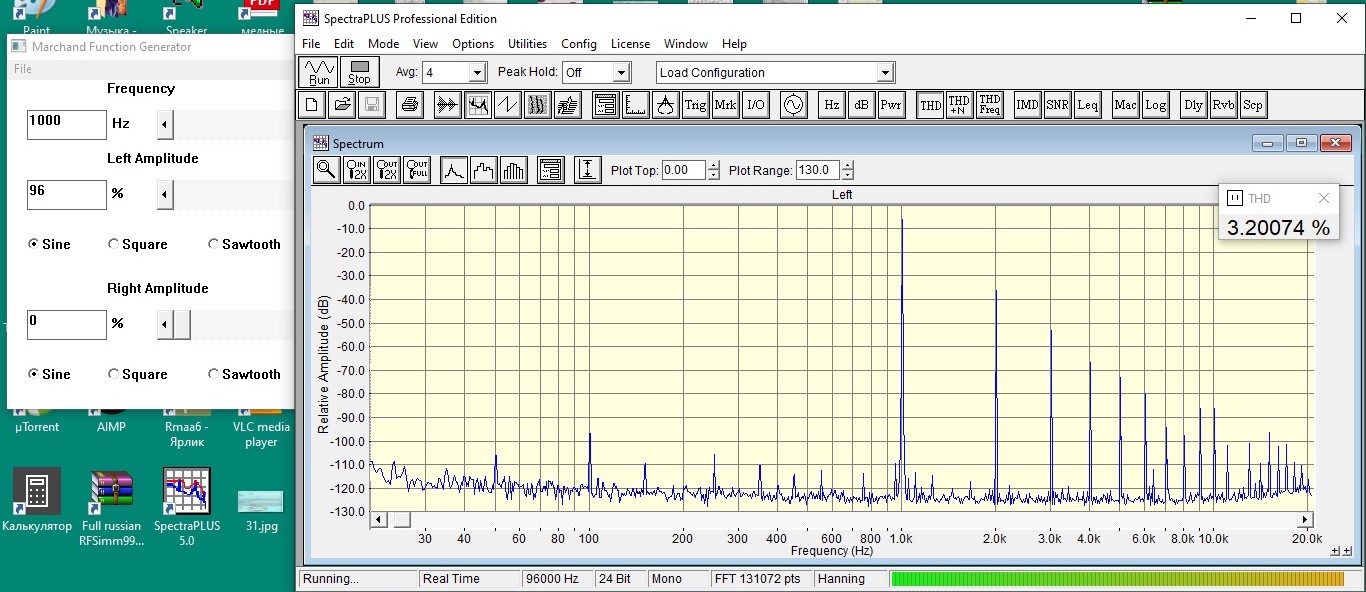Open processing settings dialog icon
Viewport: 1366px width, 592px height.
[x=605, y=105]
